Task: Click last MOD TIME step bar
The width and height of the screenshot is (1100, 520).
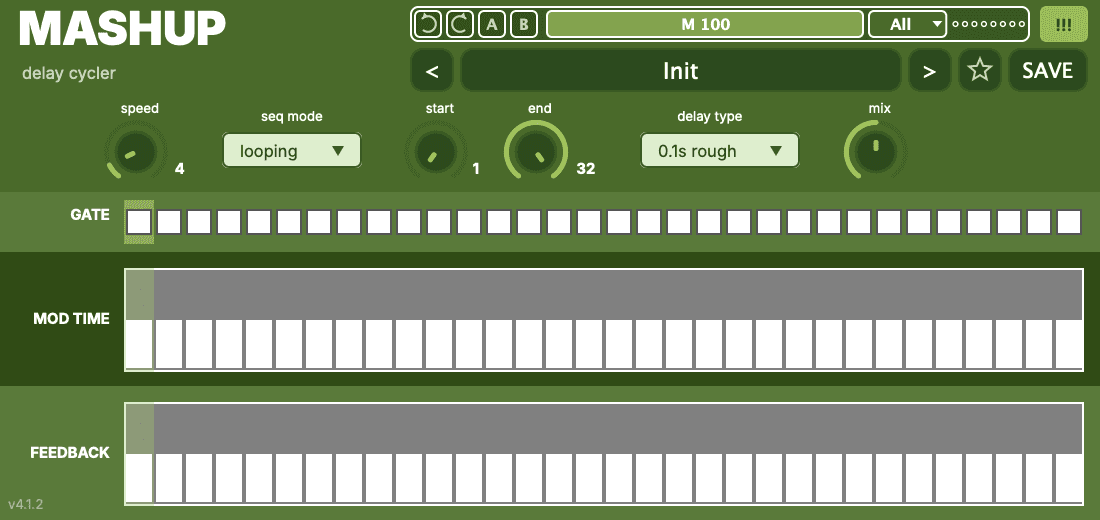Action: point(1068,319)
